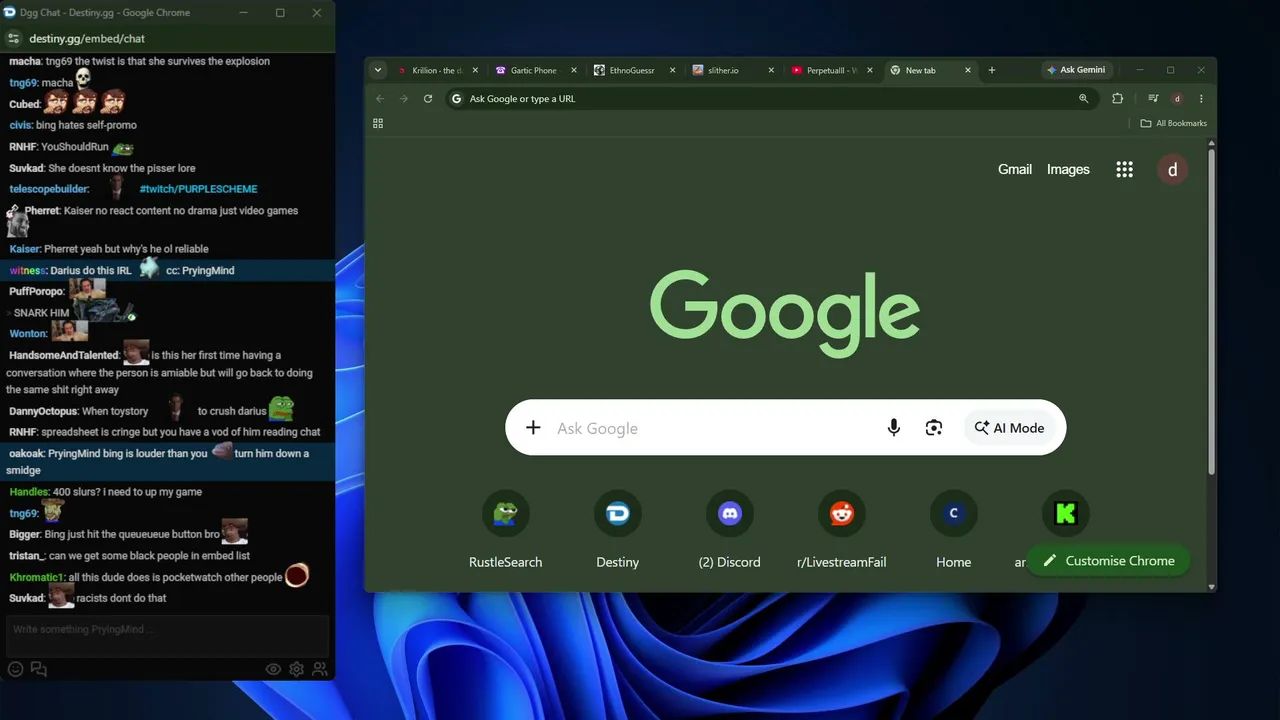Screen dimensions: 1280x720
Task: Open the Google apps grid launcher
Action: pyautogui.click(x=1124, y=170)
